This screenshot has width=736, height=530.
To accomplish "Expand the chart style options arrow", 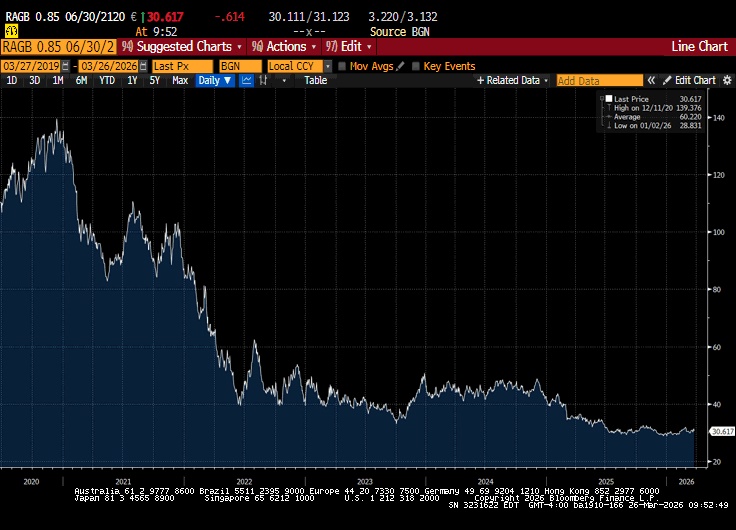I will coord(284,80).
